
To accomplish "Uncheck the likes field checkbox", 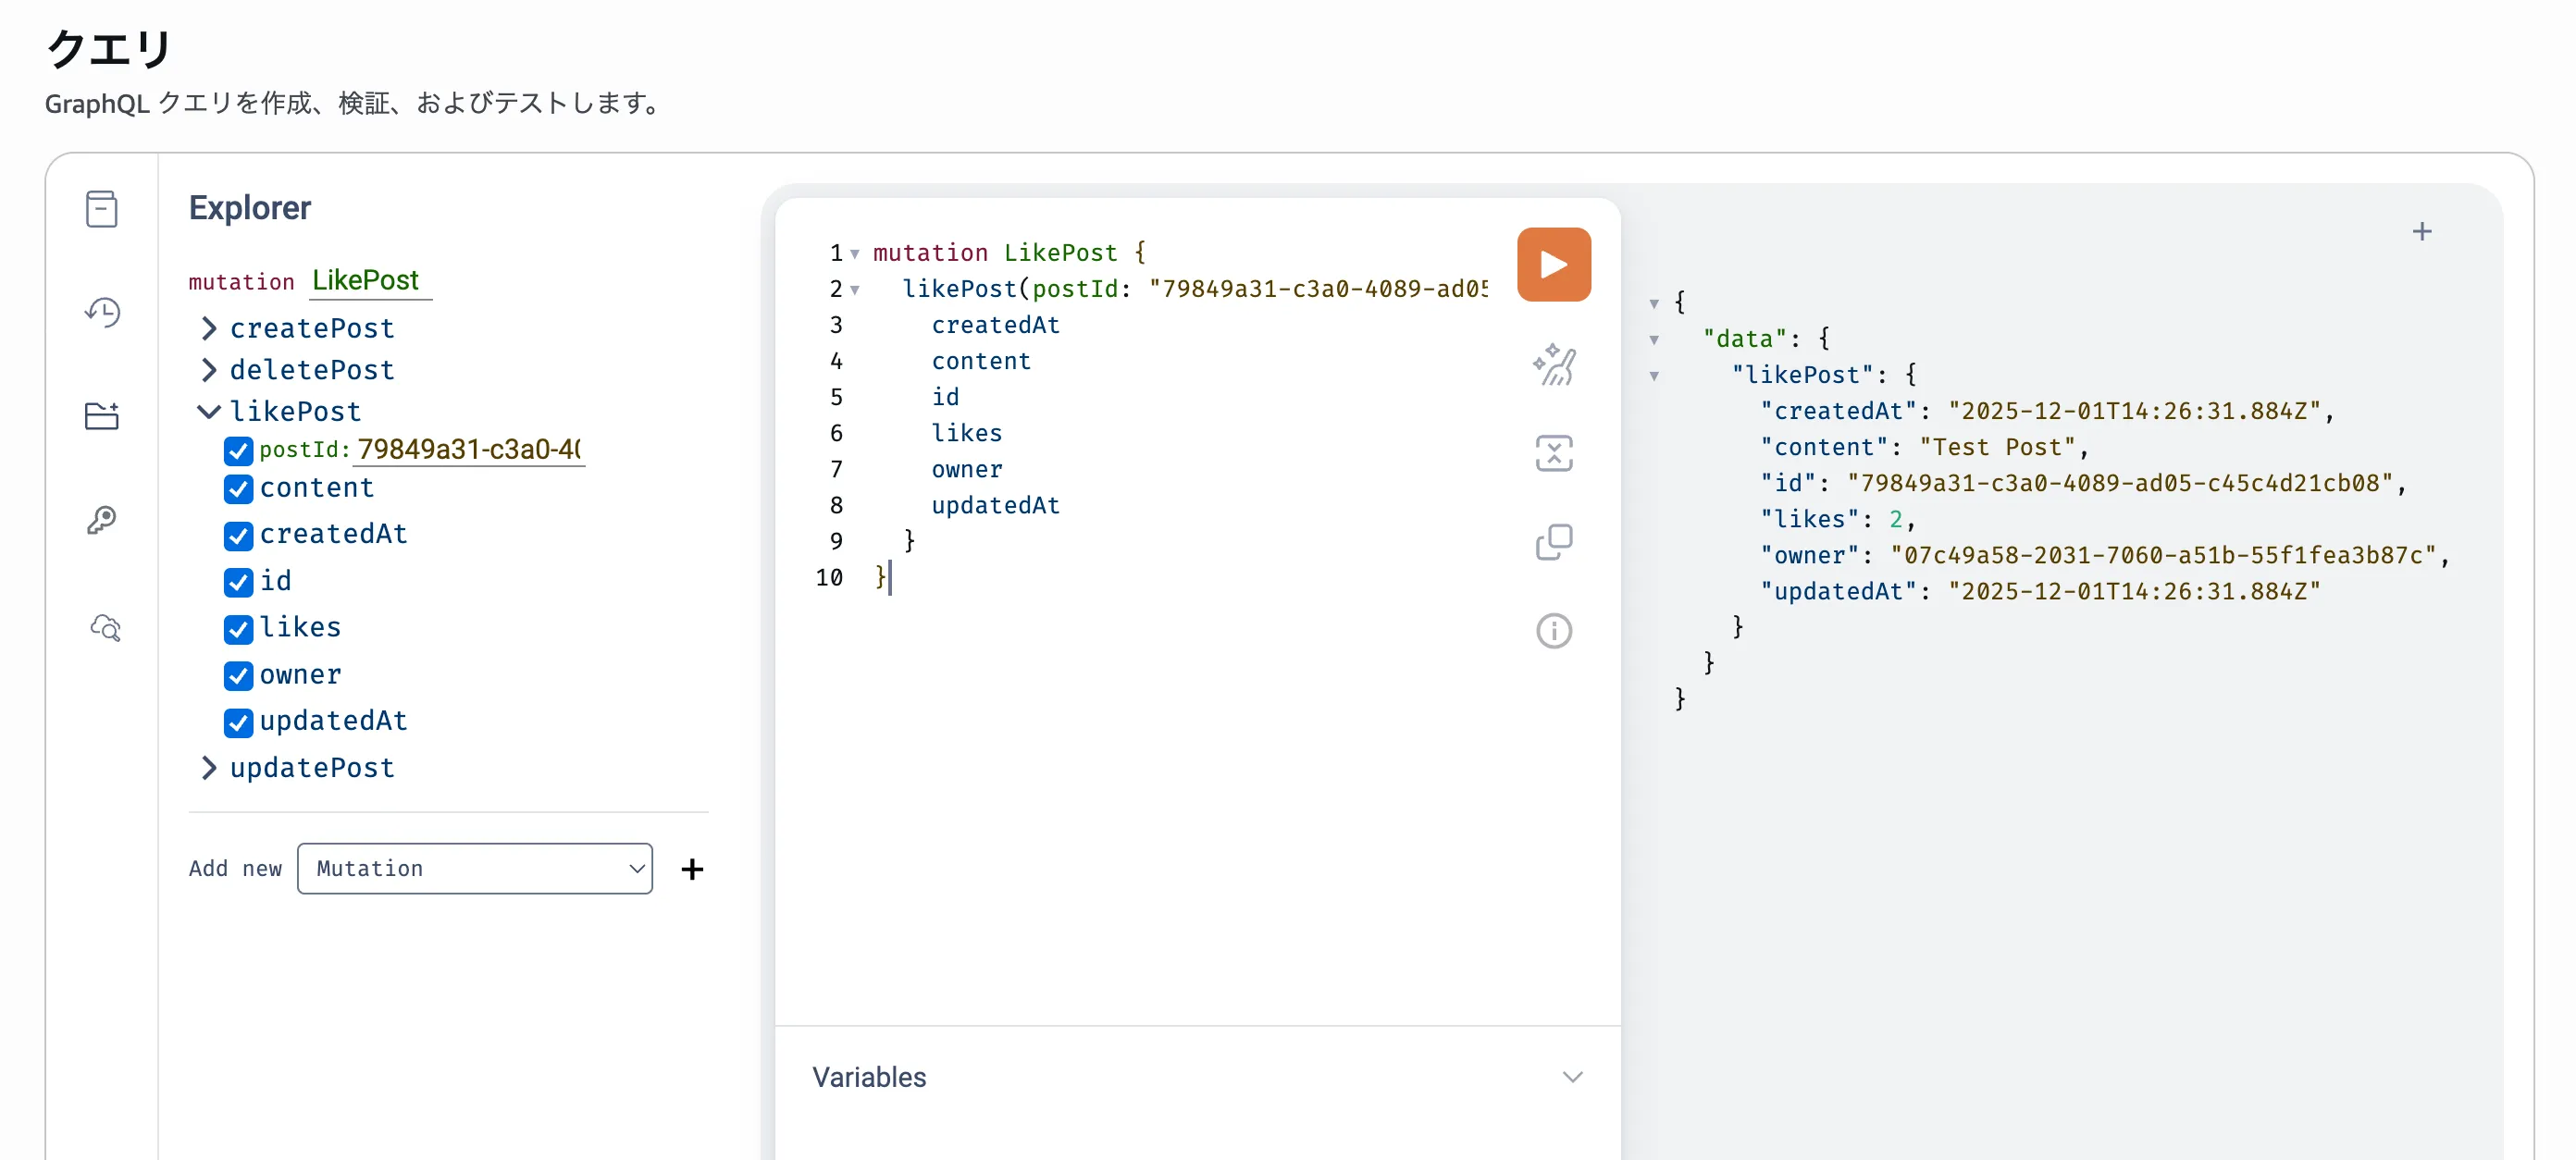I will (238, 629).
